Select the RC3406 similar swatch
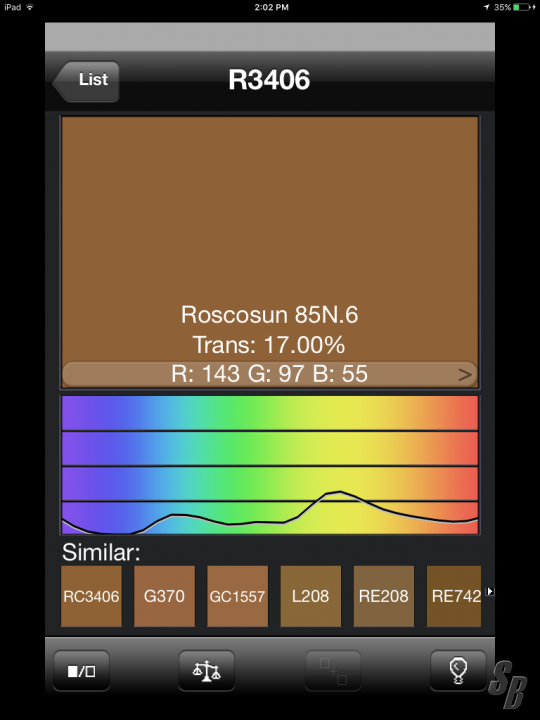This screenshot has width=540, height=720. coord(91,596)
